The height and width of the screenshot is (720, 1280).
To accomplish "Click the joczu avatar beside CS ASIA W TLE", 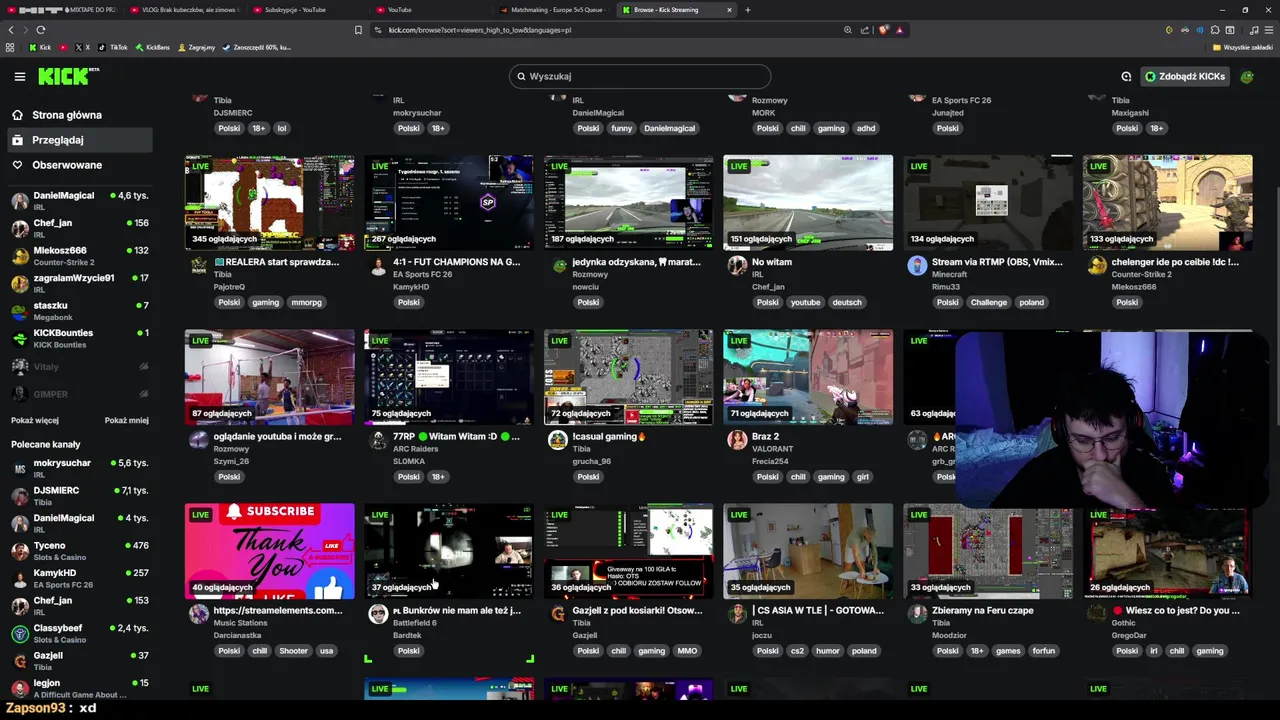I will 737,614.
